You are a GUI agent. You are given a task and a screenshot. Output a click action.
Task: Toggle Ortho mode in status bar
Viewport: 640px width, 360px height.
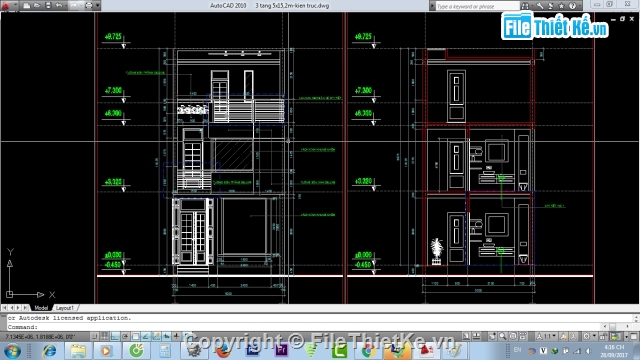[115, 336]
